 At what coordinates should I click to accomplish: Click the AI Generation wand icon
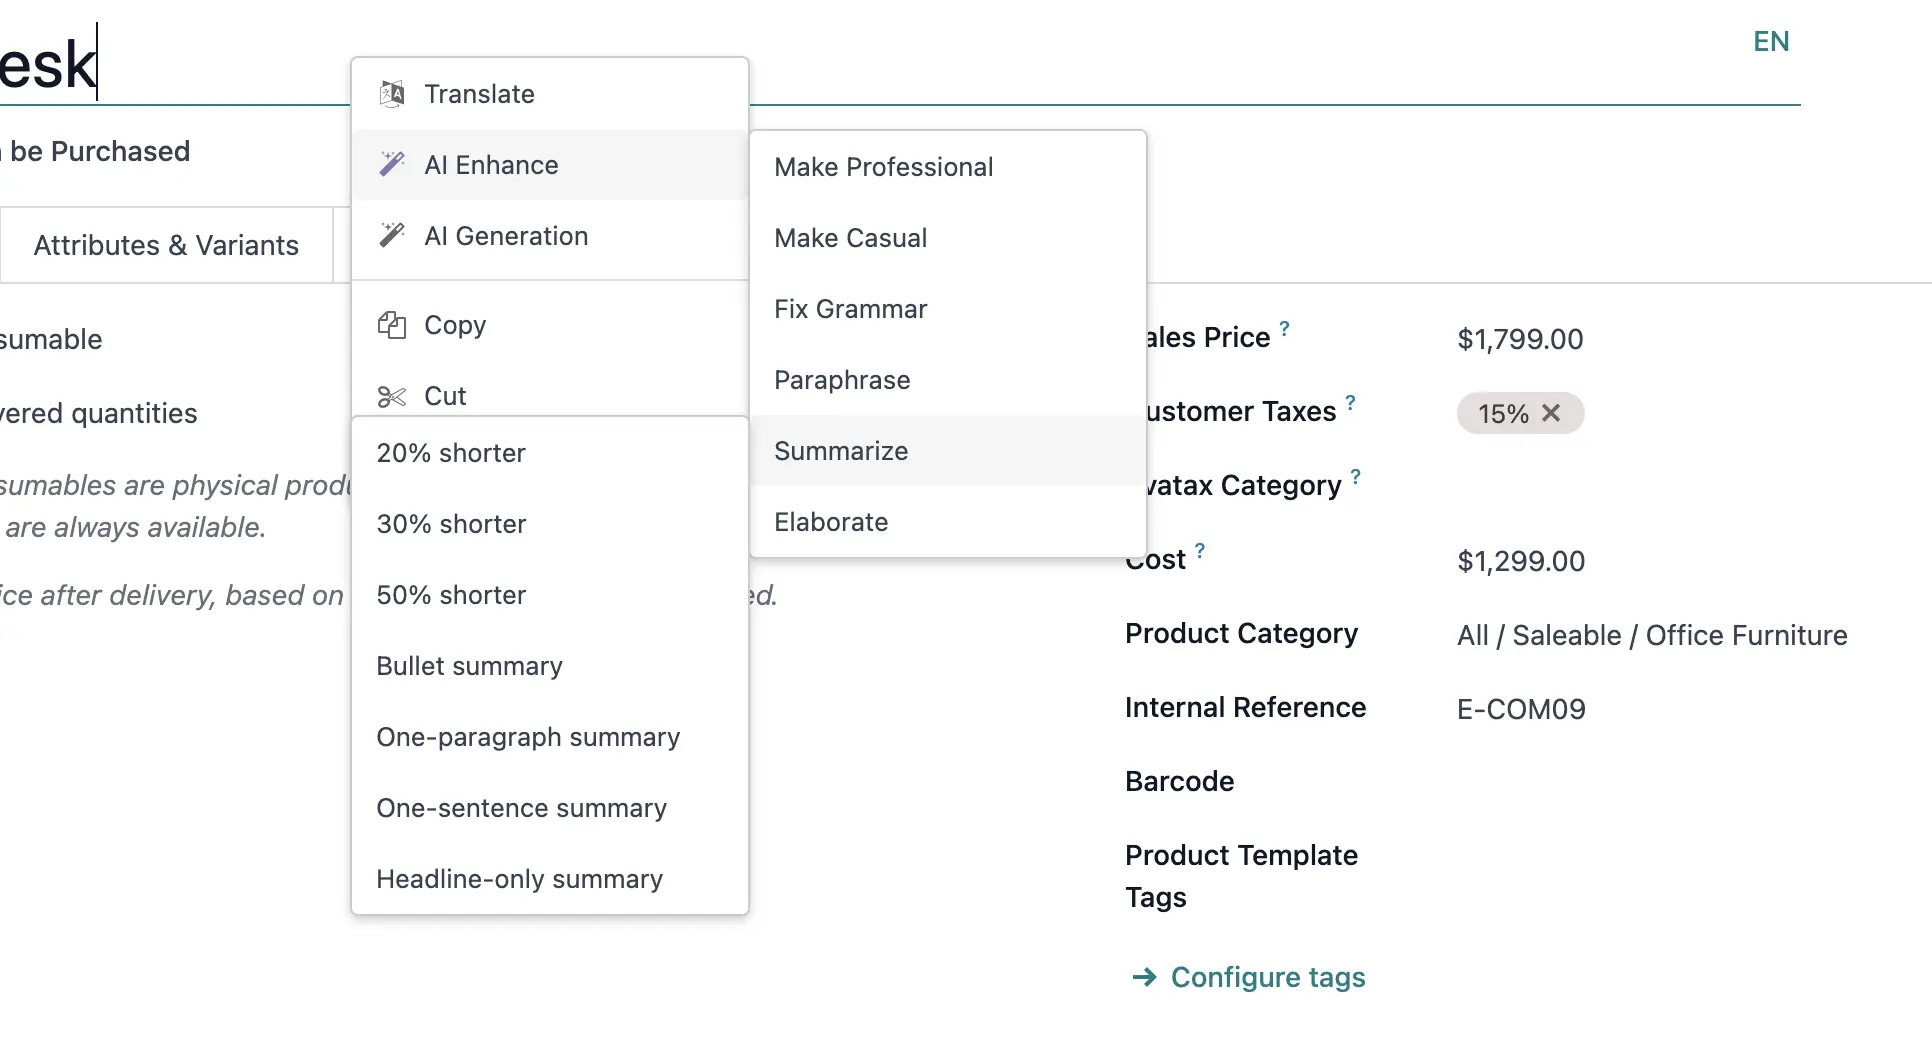pyautogui.click(x=392, y=235)
